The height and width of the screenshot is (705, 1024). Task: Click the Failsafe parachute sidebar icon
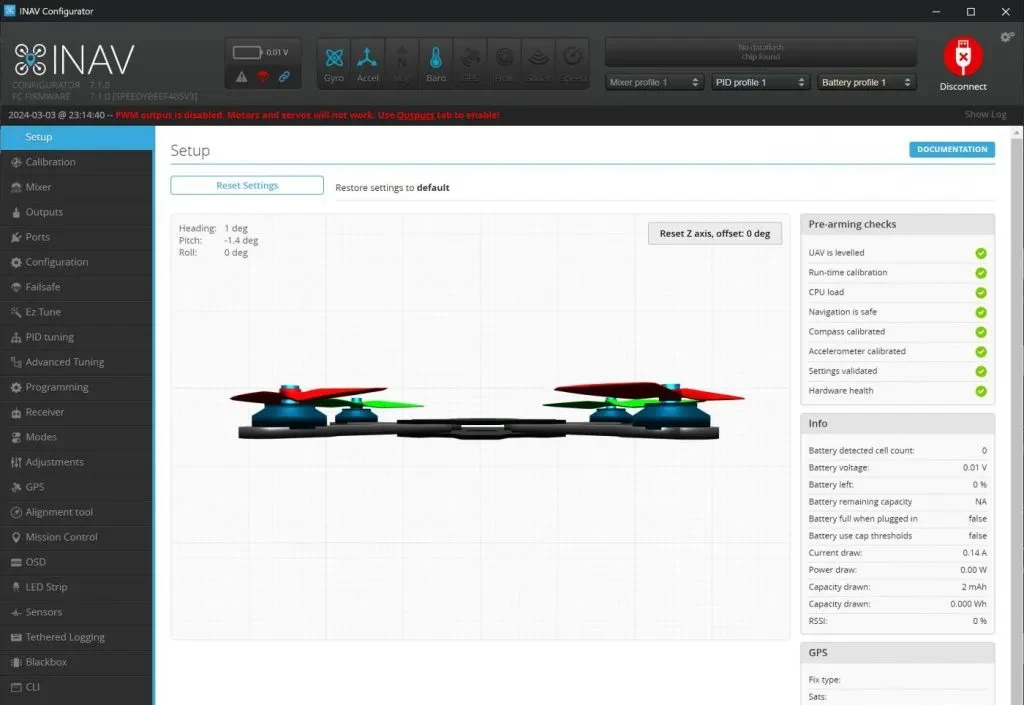point(16,287)
